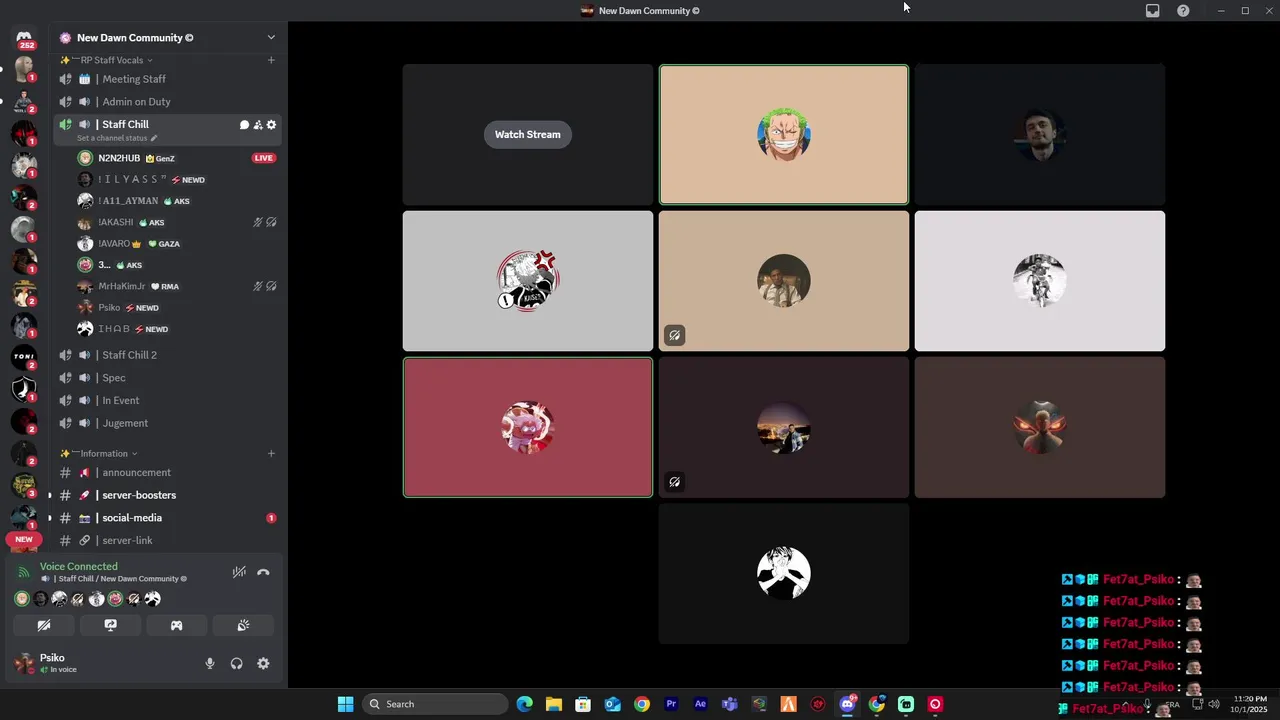The height and width of the screenshot is (720, 1280).
Task: Open the soundboard button
Action: click(243, 625)
